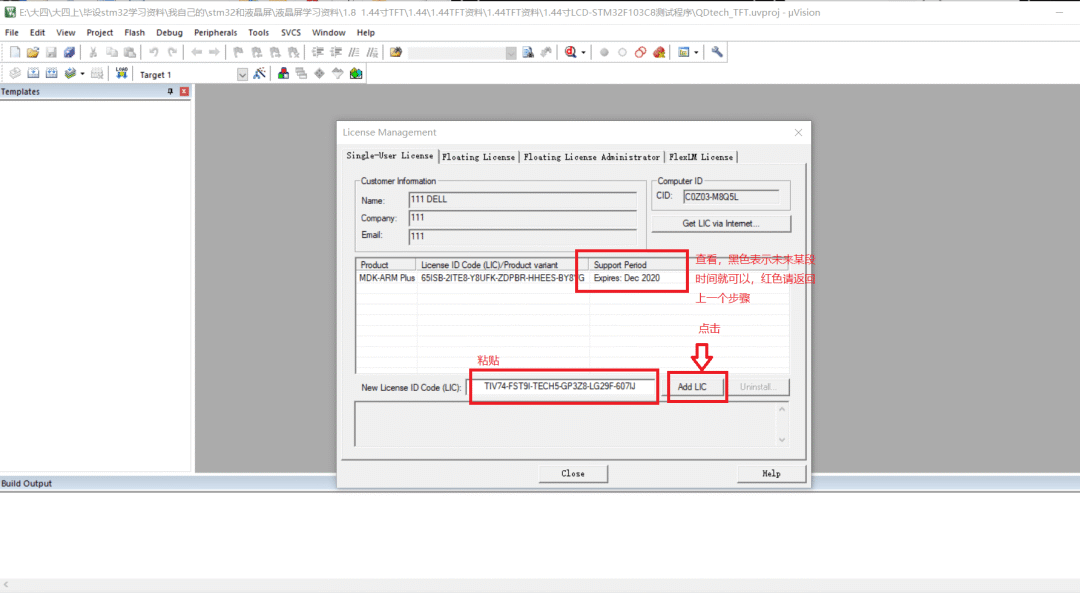Click the Batch Build icon with arrow
The width and height of the screenshot is (1080, 593).
70,74
